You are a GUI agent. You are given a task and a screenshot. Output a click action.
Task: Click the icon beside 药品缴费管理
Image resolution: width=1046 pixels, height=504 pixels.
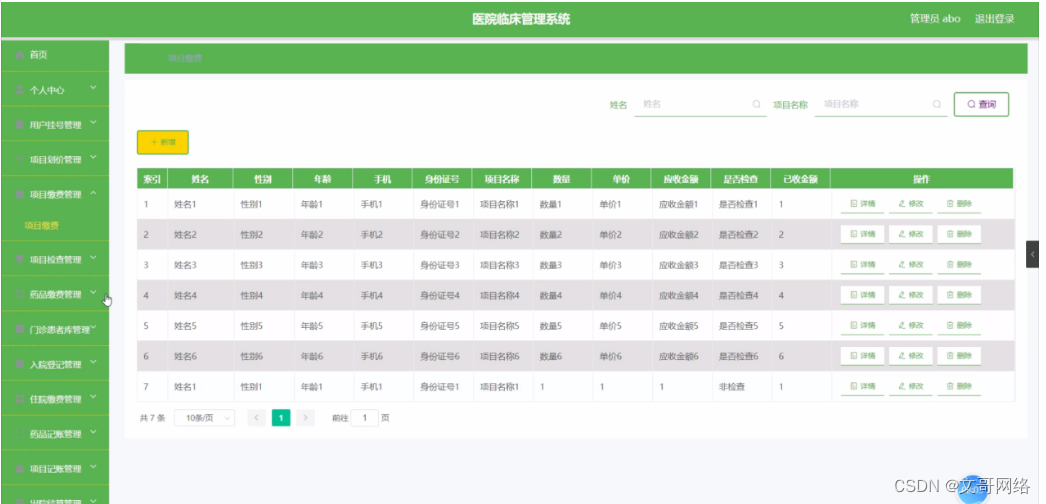(x=20, y=295)
